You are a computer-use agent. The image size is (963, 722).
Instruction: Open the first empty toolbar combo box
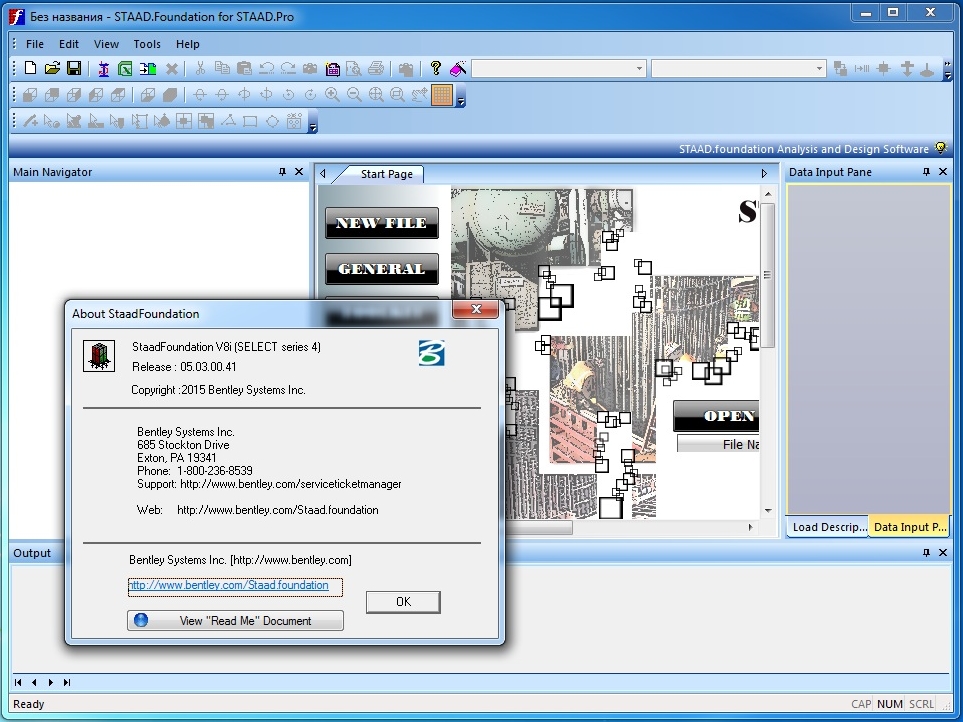click(559, 68)
